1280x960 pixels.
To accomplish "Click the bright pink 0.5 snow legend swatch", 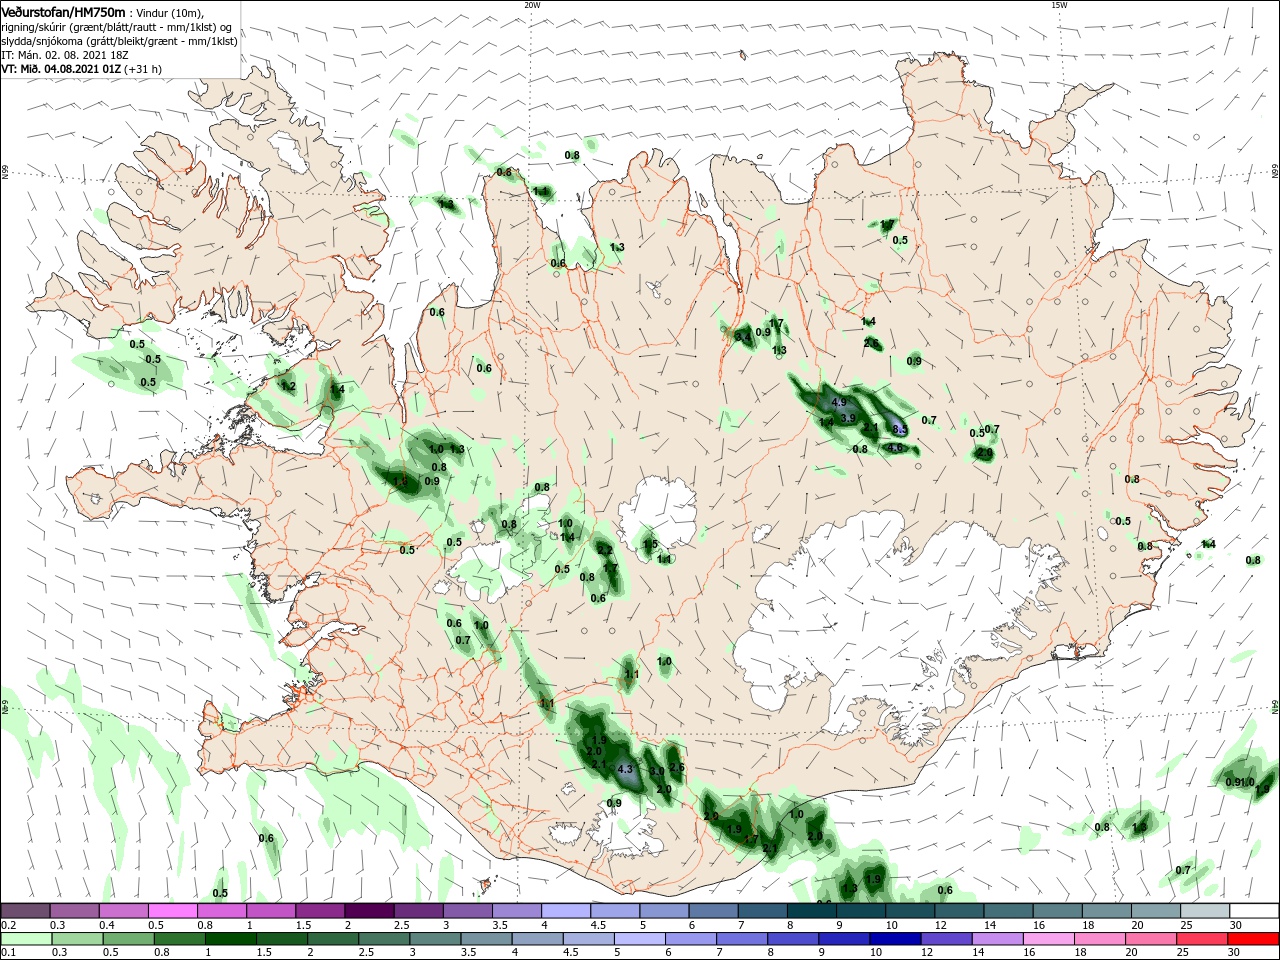I will click(x=173, y=911).
